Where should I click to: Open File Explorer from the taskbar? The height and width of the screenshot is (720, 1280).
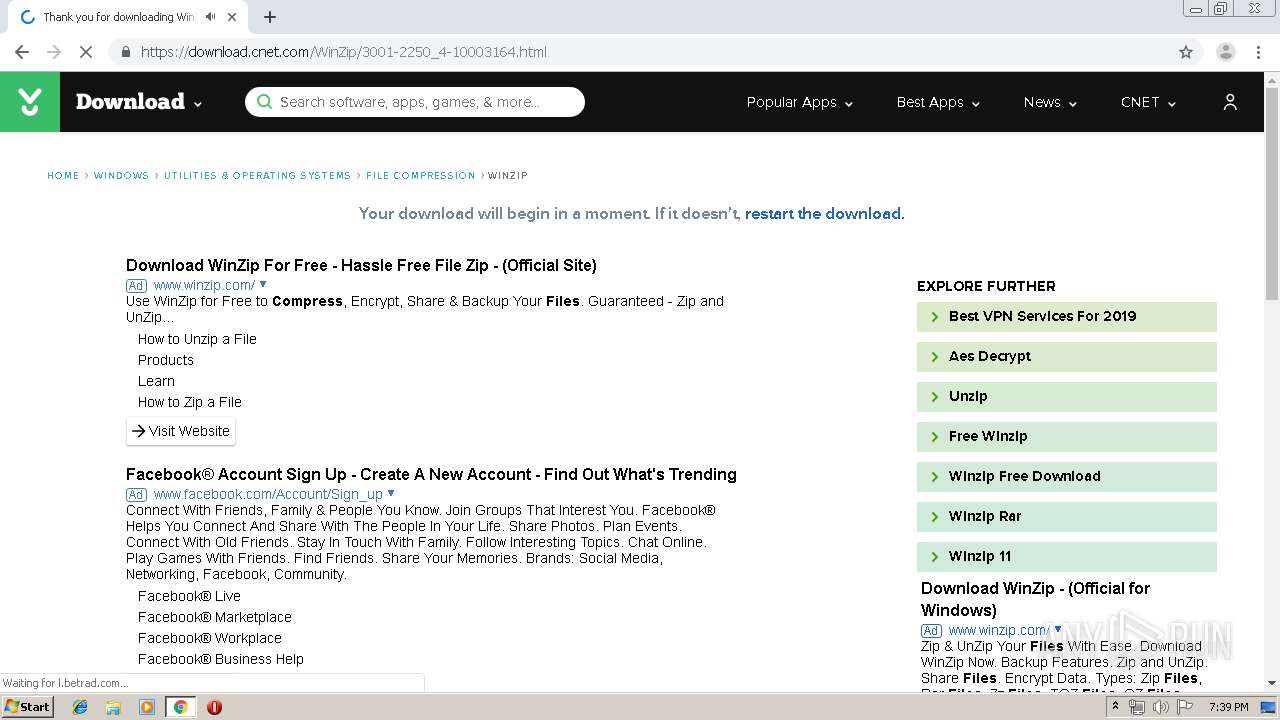pos(113,707)
